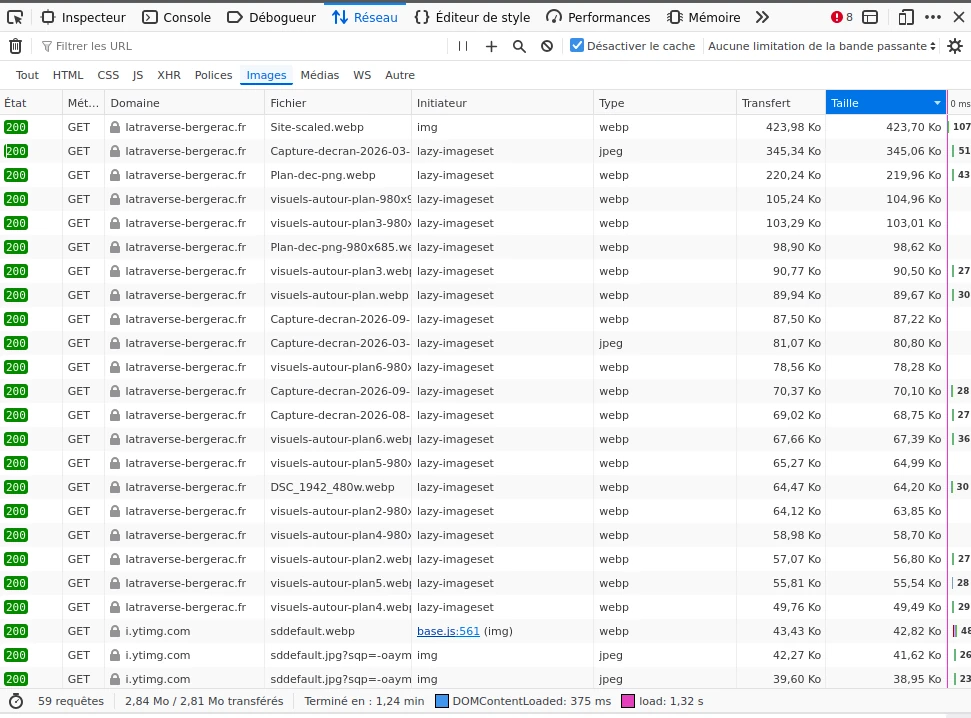
Task: Focus the Filtrer les URL field
Action: (x=242, y=46)
